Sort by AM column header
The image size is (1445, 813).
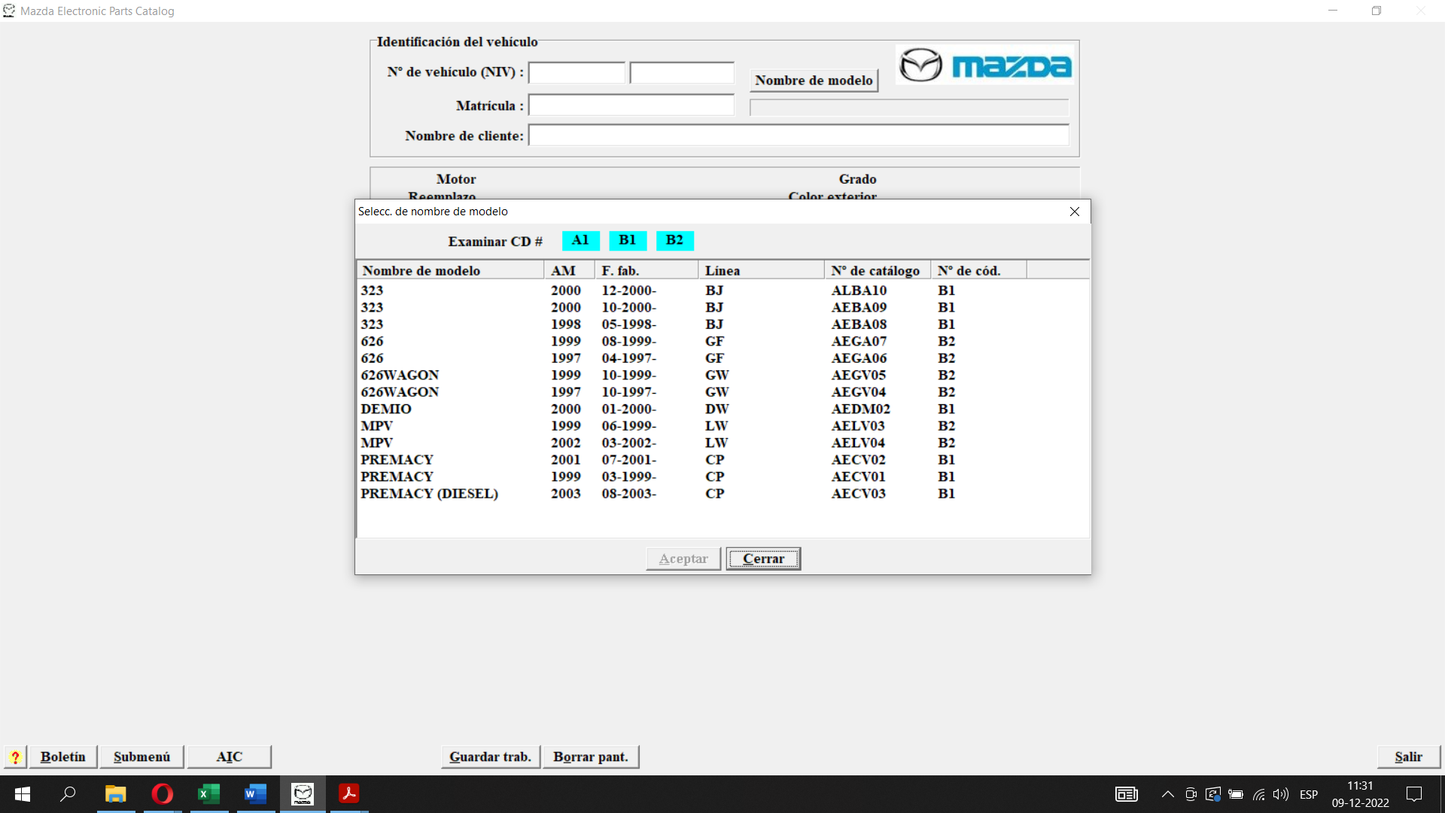570,271
